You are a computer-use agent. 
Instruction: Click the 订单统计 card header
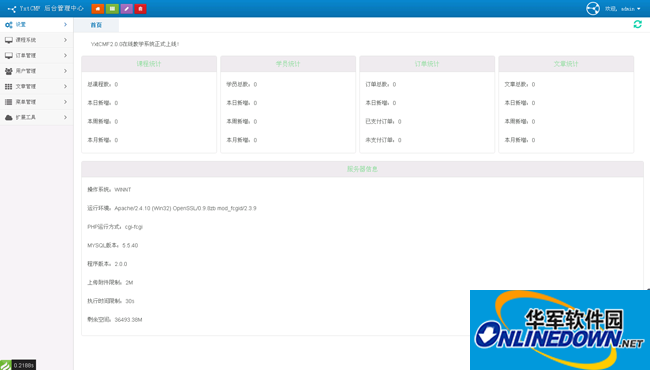click(427, 64)
